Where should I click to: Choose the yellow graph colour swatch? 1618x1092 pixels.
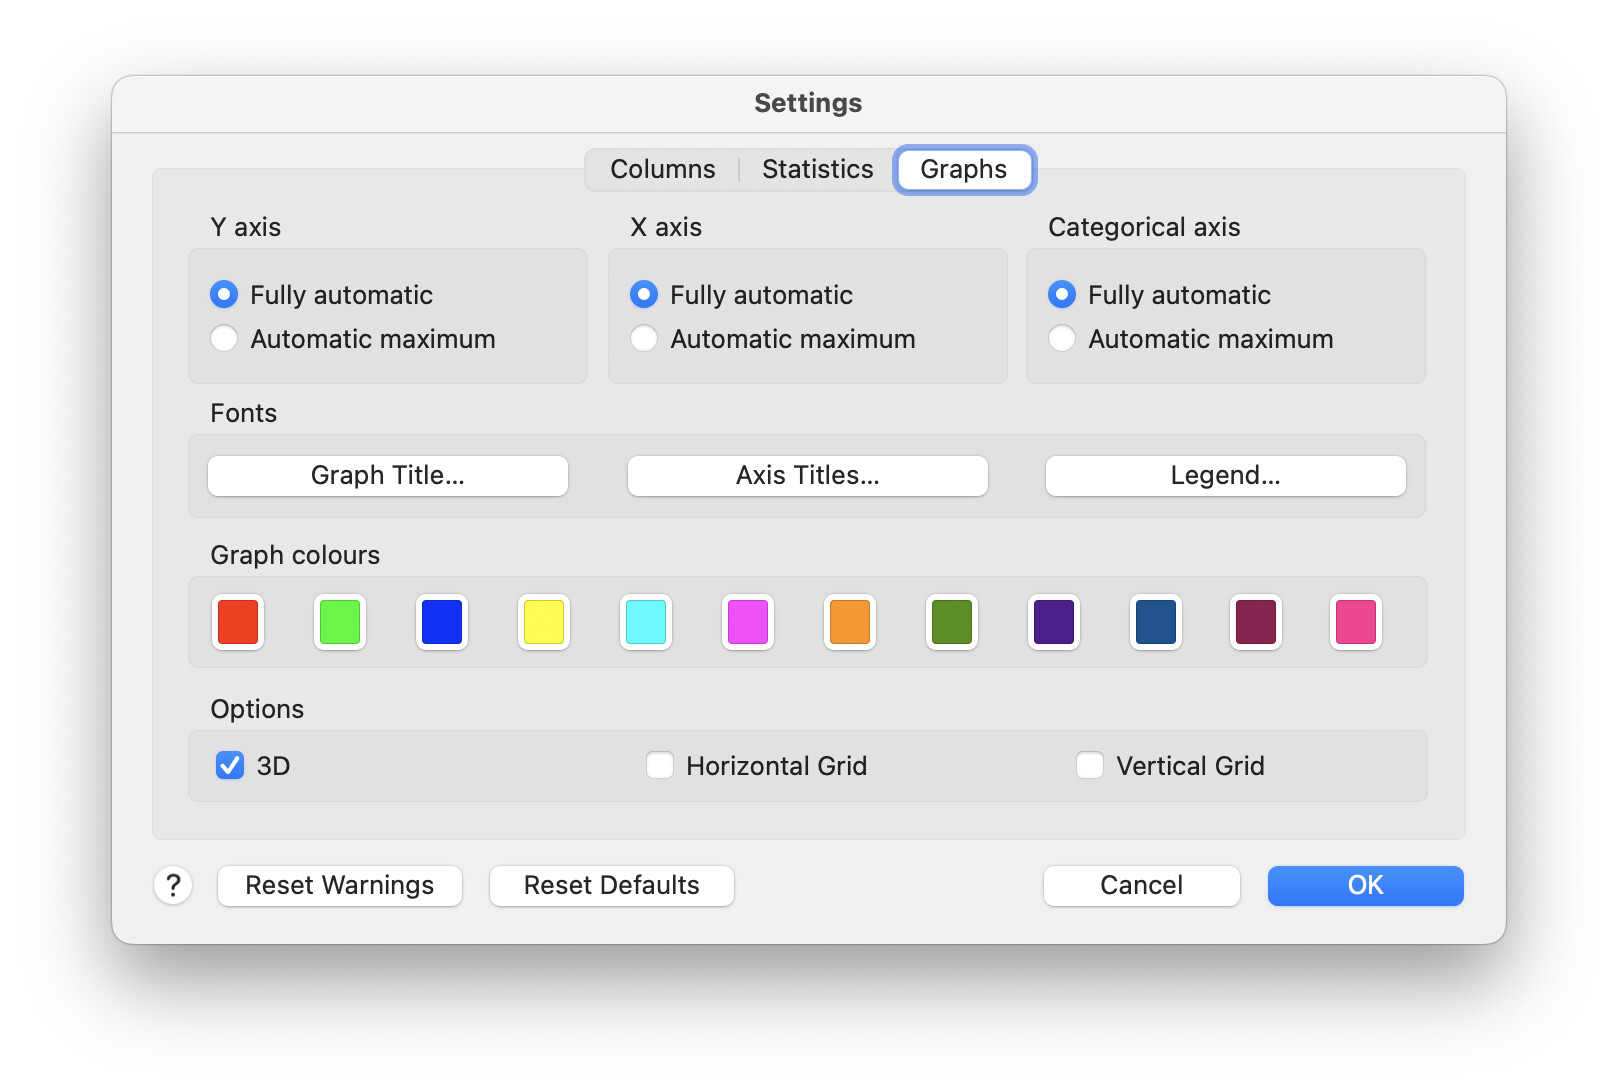543,622
